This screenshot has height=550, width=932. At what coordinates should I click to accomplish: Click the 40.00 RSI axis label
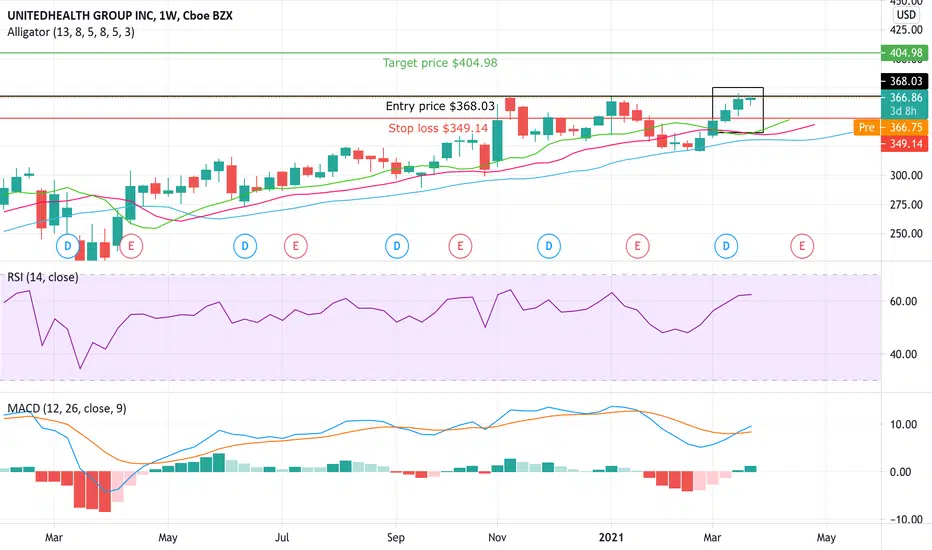(903, 354)
